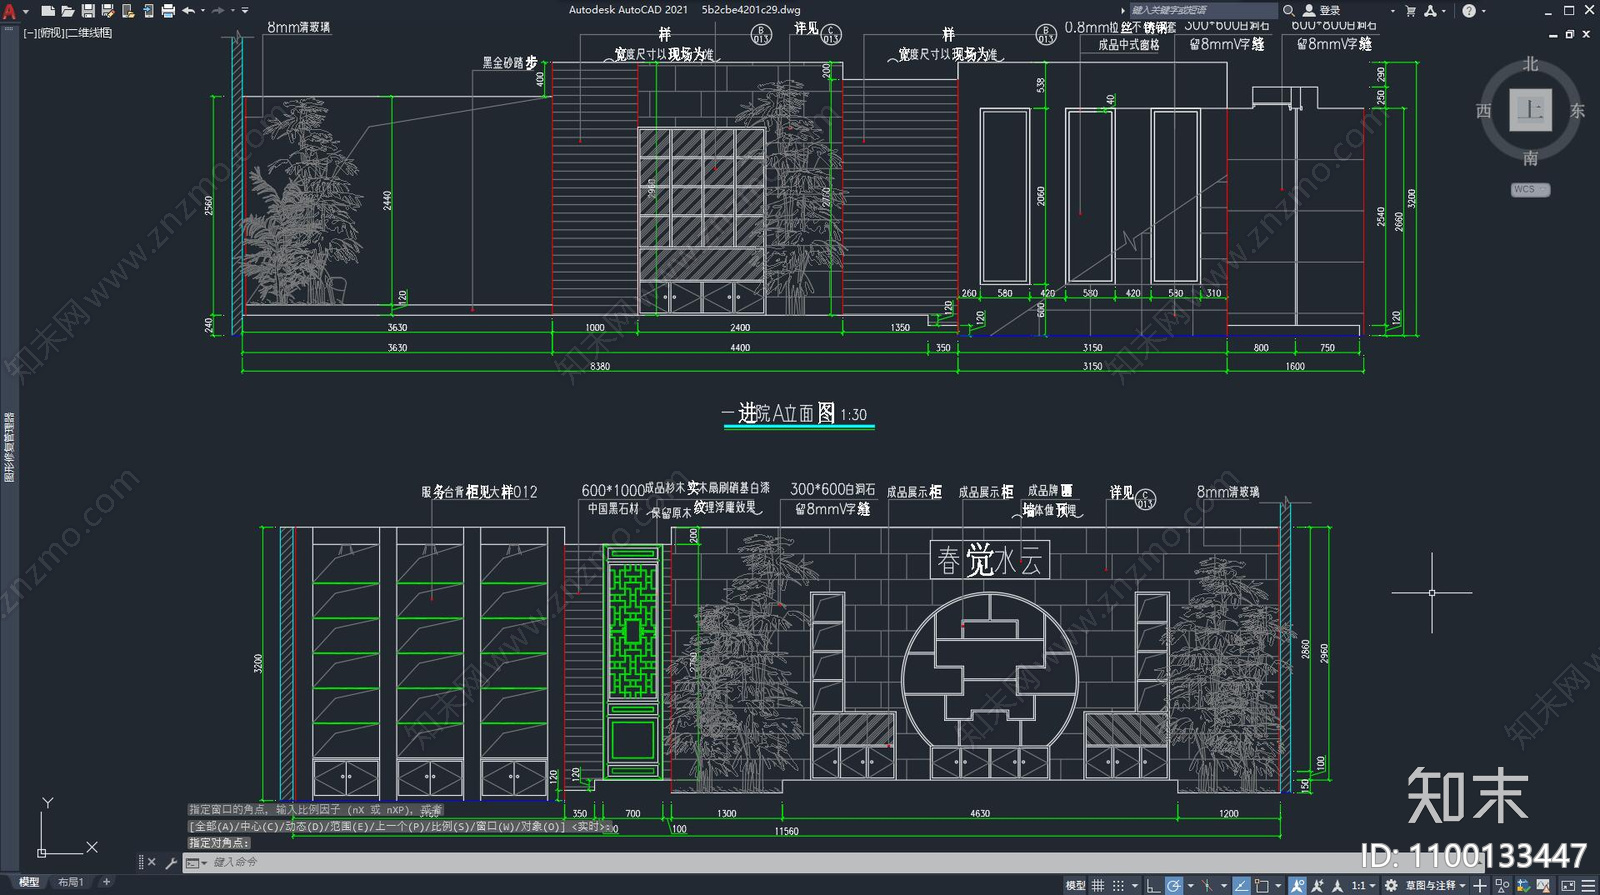The height and width of the screenshot is (895, 1600).
Task: Open the workspace switching gear icon
Action: [1391, 885]
